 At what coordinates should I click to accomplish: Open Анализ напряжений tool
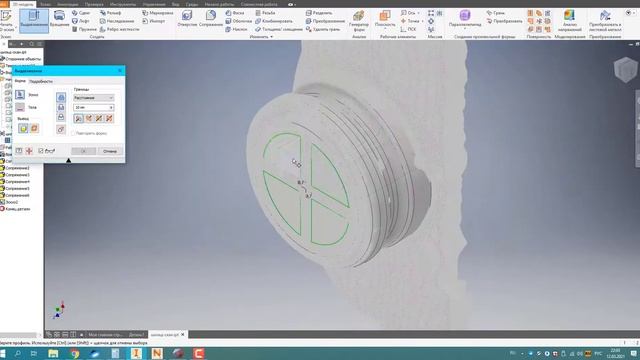point(569,21)
